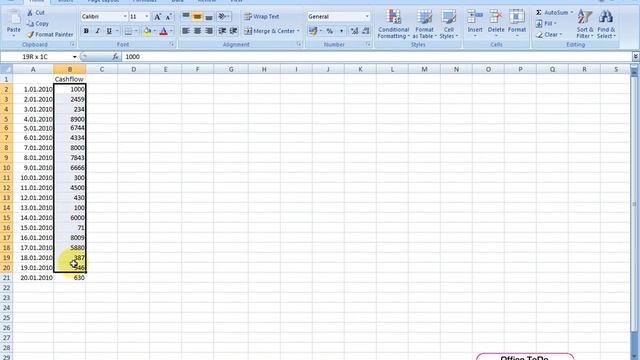This screenshot has width=640, height=360.
Task: Select row 21 header
Action: pos(6,278)
